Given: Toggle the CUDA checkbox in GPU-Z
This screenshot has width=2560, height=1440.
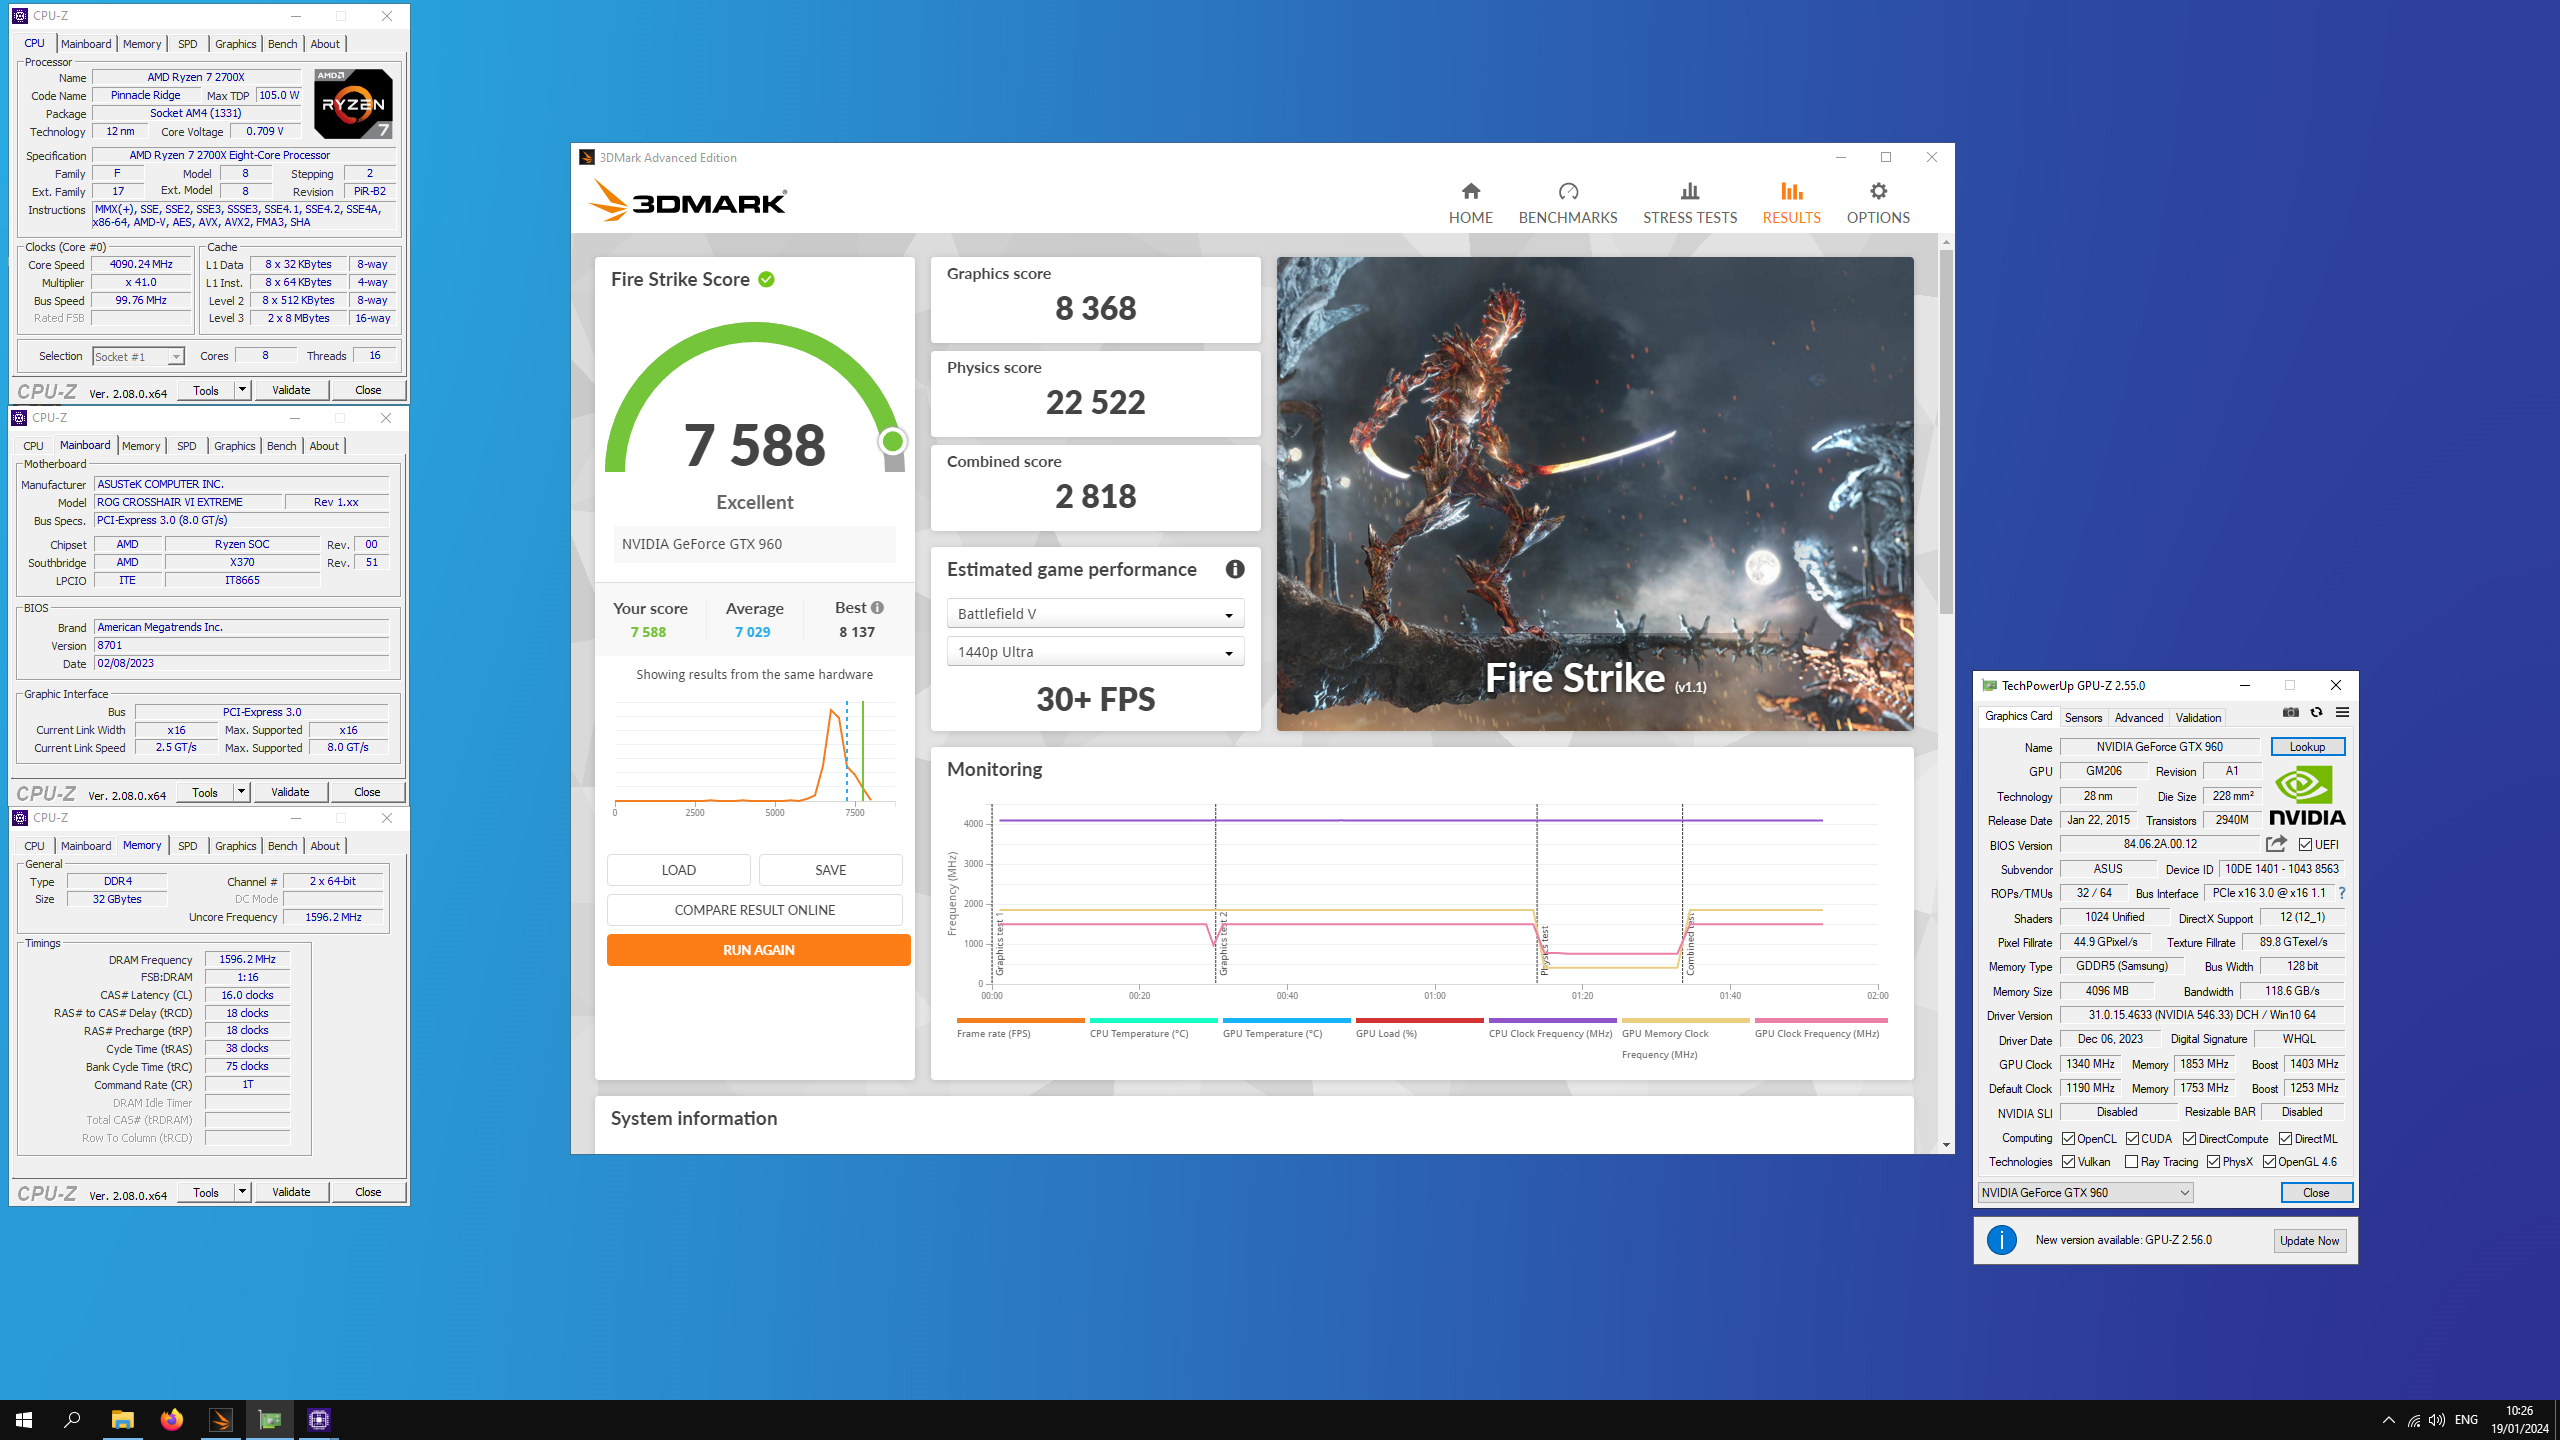Looking at the screenshot, I should point(2132,1139).
